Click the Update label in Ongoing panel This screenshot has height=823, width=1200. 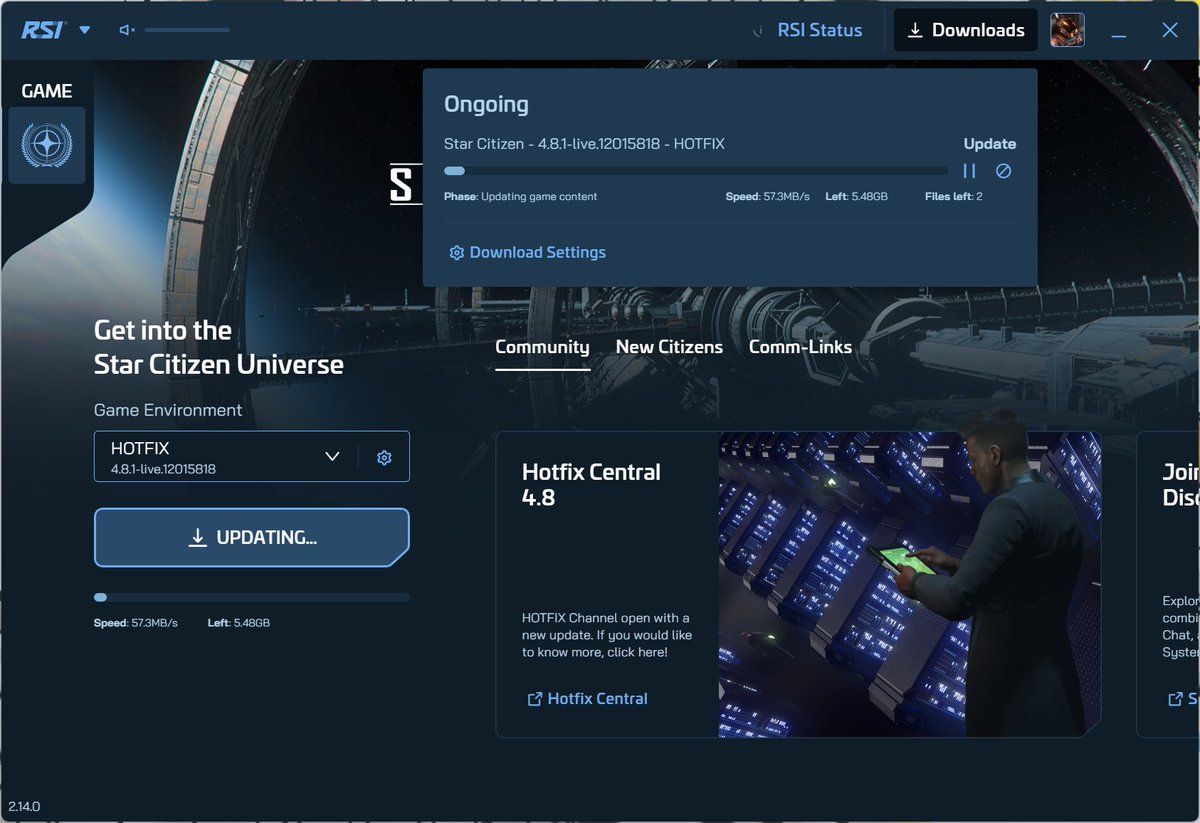click(x=990, y=144)
